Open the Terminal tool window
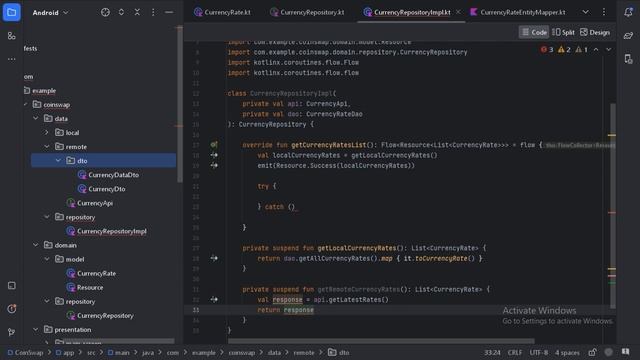The height and width of the screenshot is (360, 640). [x=11, y=285]
